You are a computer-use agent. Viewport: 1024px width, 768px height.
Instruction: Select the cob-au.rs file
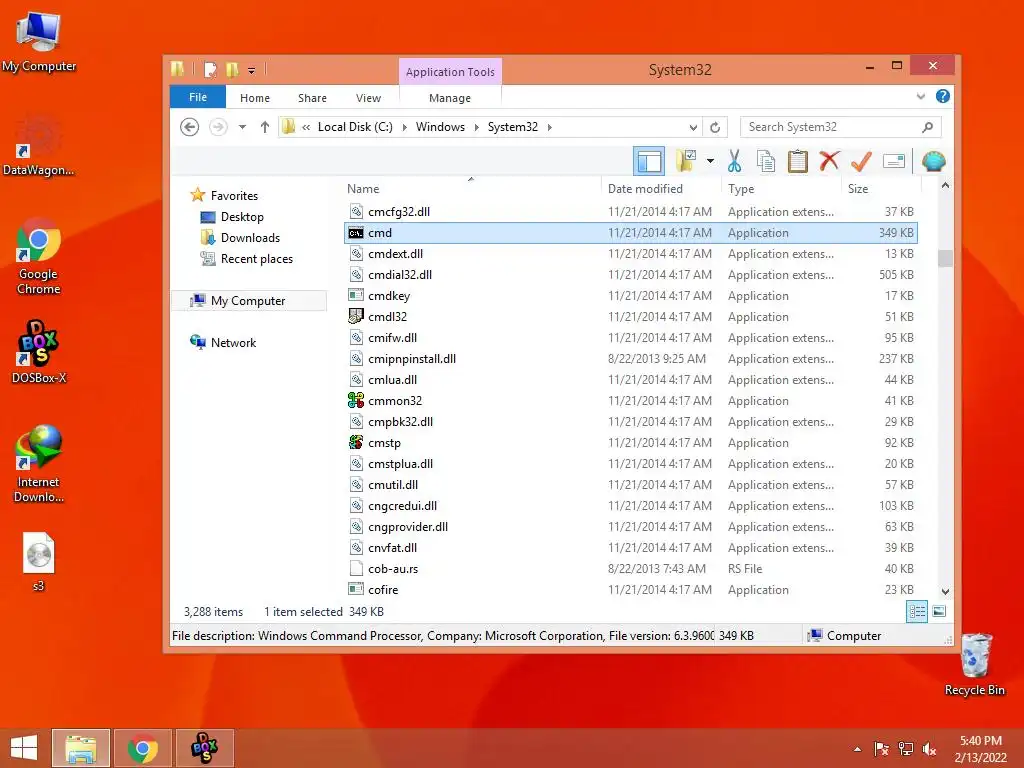[x=630, y=569]
